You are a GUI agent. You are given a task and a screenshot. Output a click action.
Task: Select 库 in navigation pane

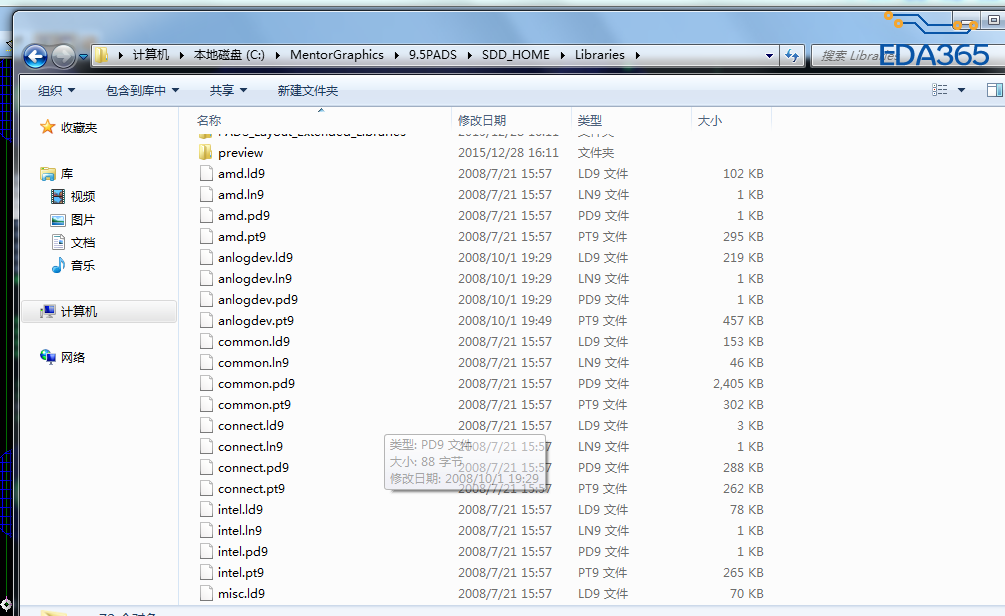[x=67, y=174]
